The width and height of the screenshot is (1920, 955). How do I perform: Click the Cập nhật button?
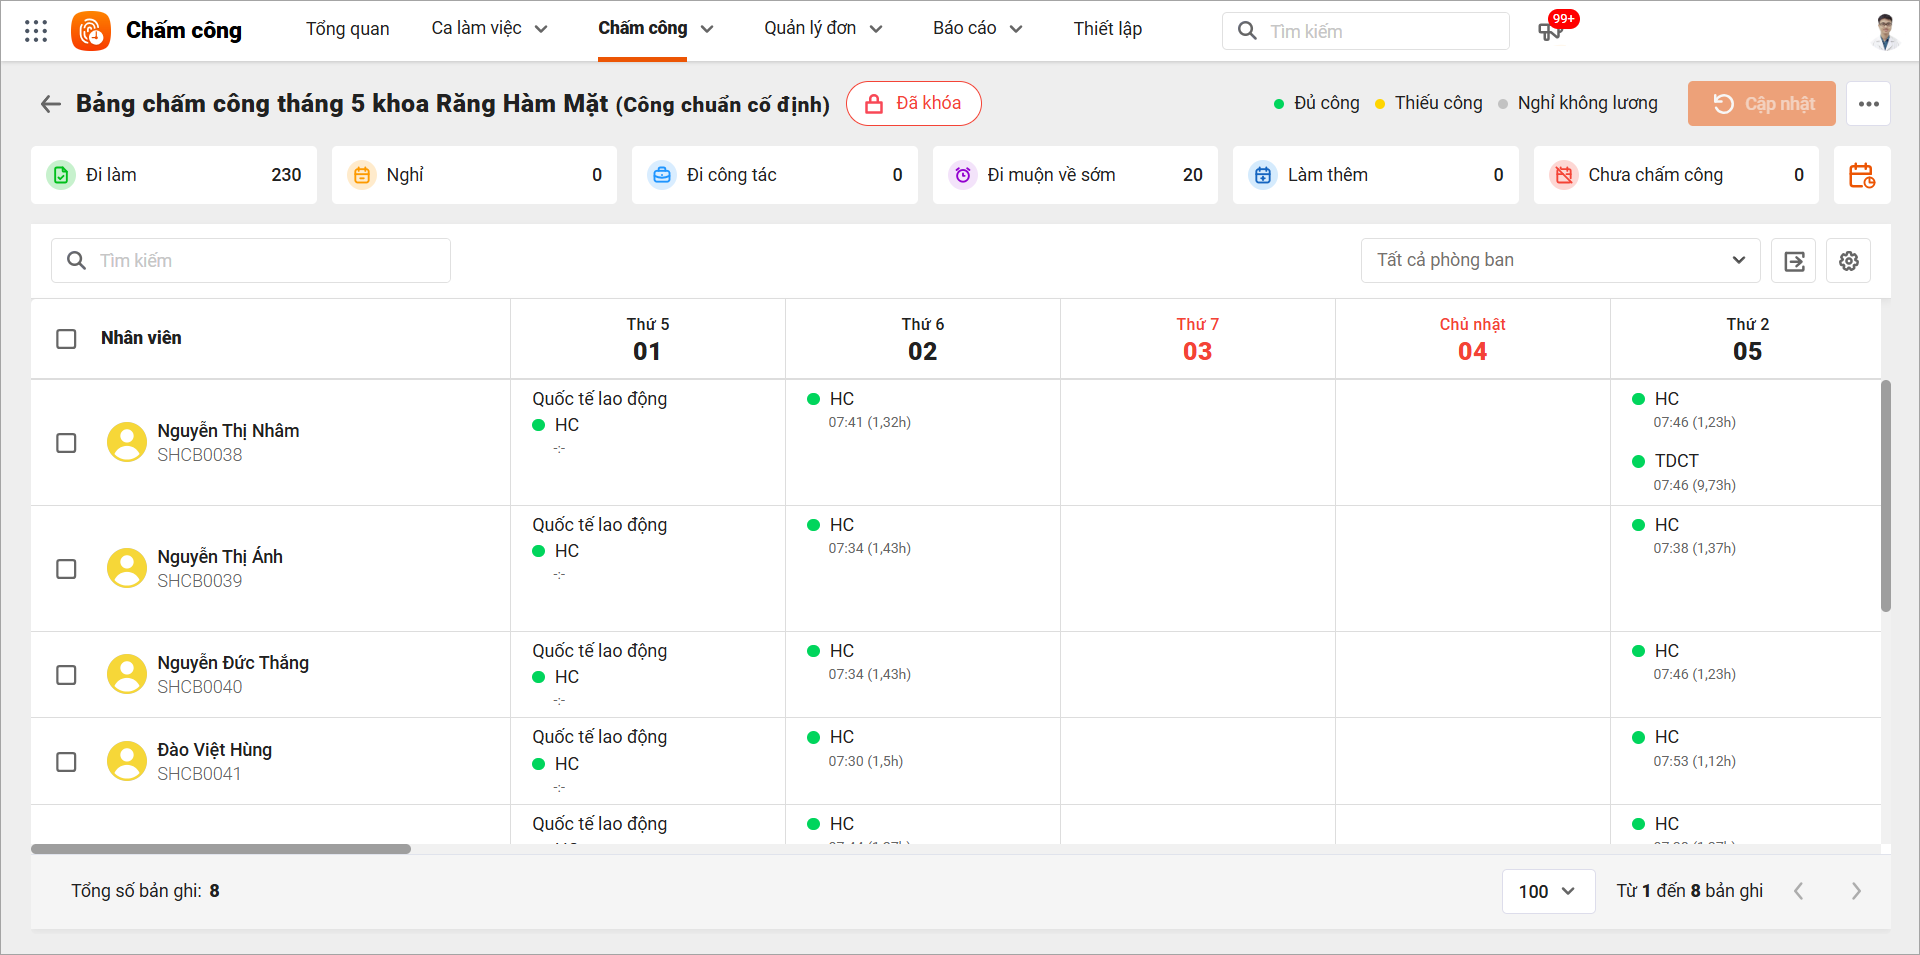[1761, 104]
